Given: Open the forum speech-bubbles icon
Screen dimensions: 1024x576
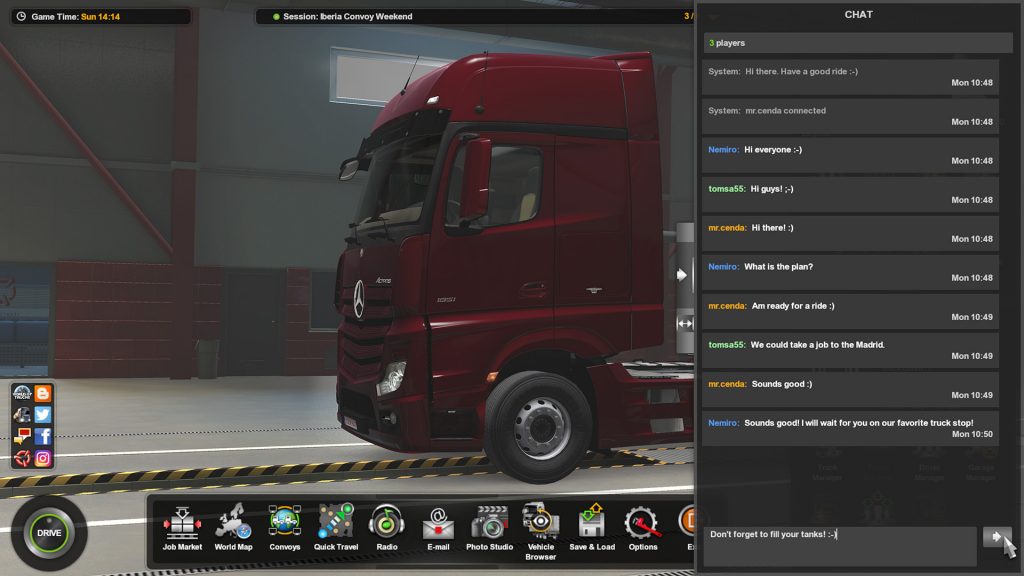Looking at the screenshot, I should (22, 436).
